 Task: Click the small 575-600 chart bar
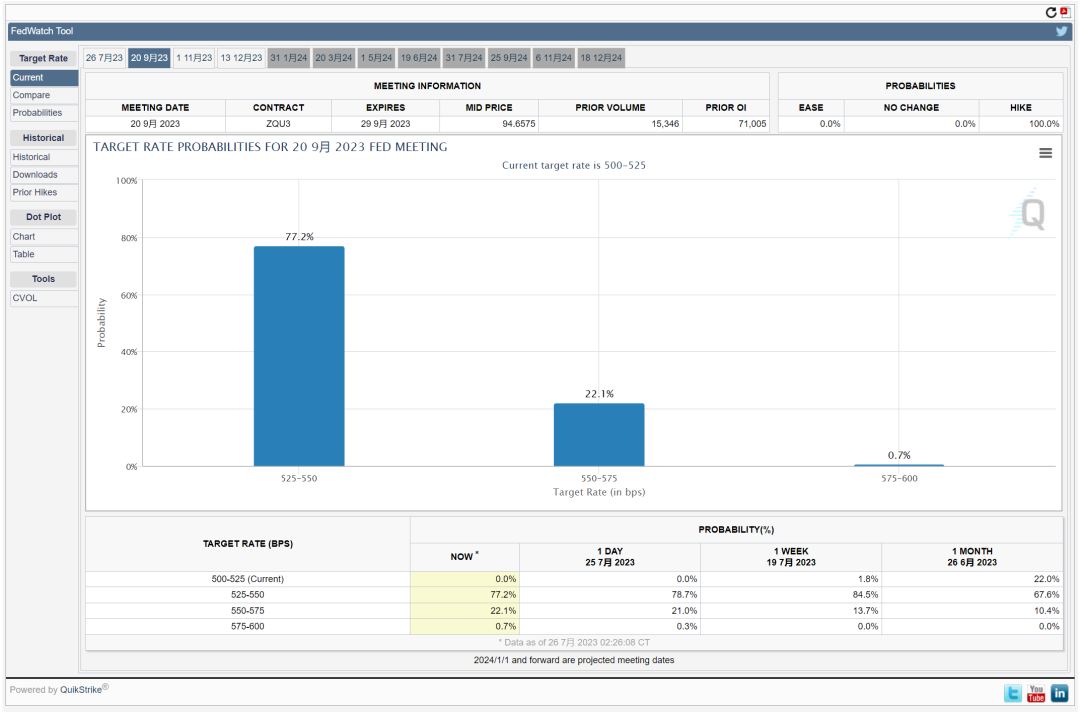click(x=899, y=465)
